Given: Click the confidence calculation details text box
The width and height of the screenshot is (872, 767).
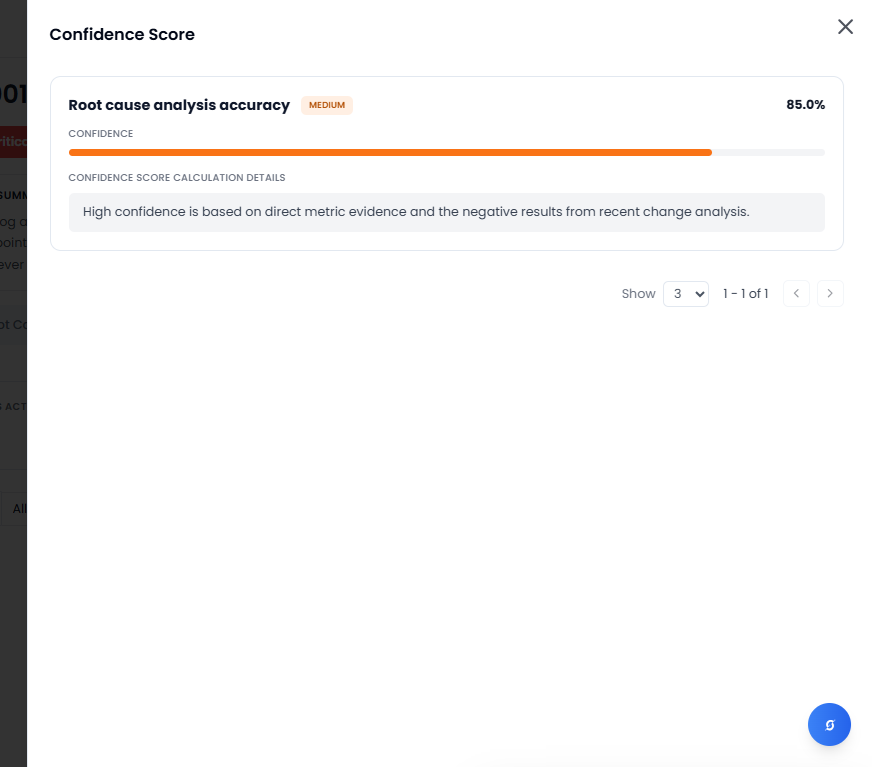Looking at the screenshot, I should [446, 212].
